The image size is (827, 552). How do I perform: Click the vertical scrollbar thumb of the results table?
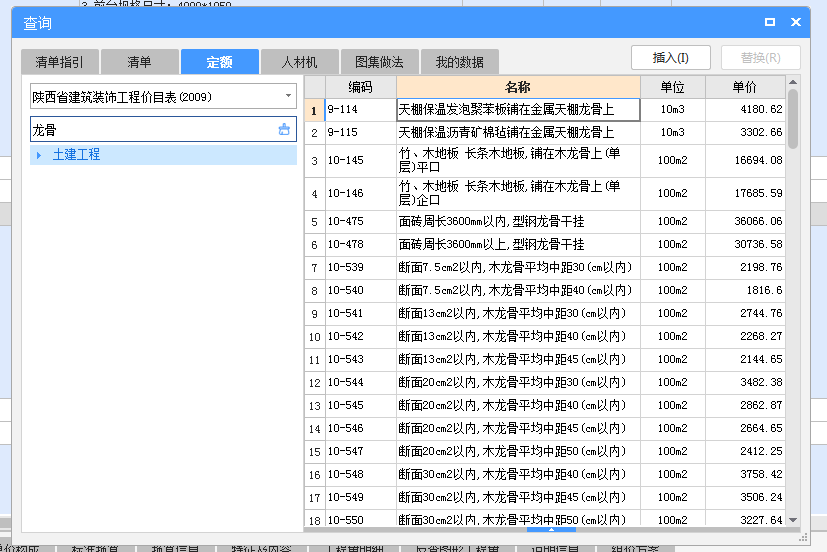pos(793,119)
